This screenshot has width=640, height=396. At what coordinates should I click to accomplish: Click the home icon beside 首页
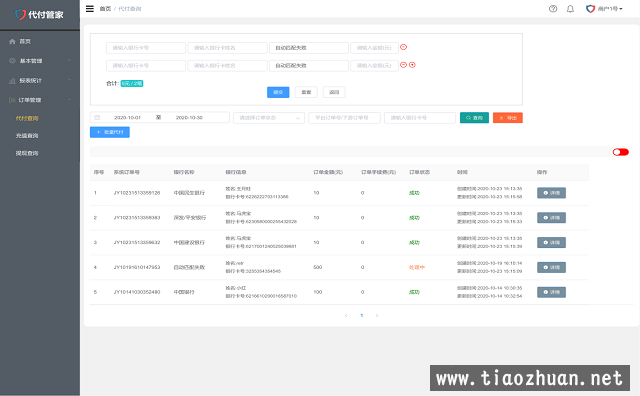coord(12,41)
